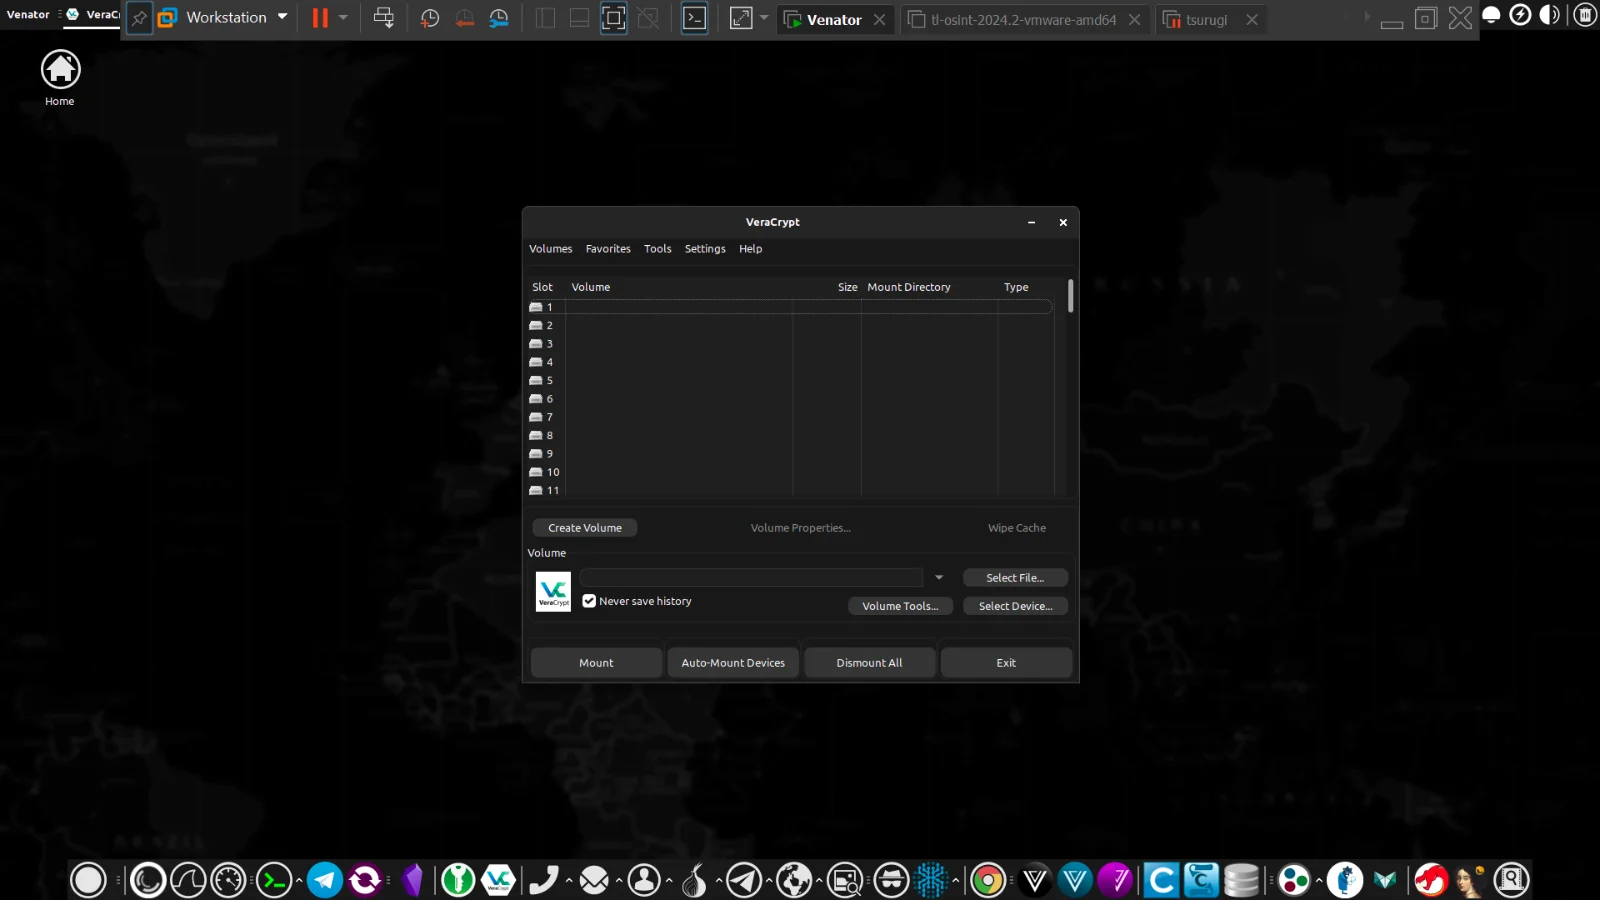Click the Dismount All button
The height and width of the screenshot is (900, 1600).
869,663
